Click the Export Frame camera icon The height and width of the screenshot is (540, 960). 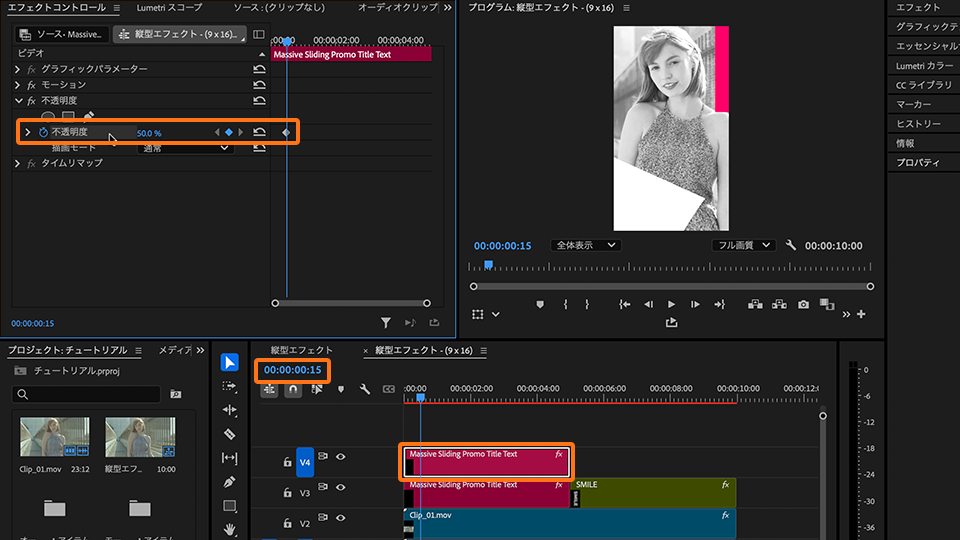803,305
